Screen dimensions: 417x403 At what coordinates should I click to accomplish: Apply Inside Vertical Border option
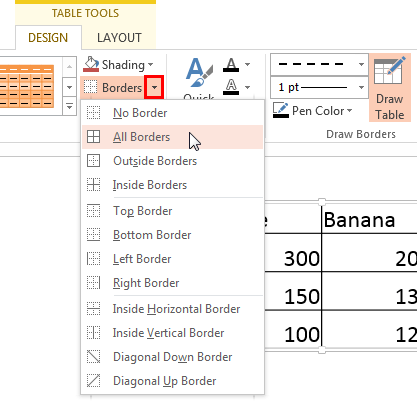[x=172, y=333]
